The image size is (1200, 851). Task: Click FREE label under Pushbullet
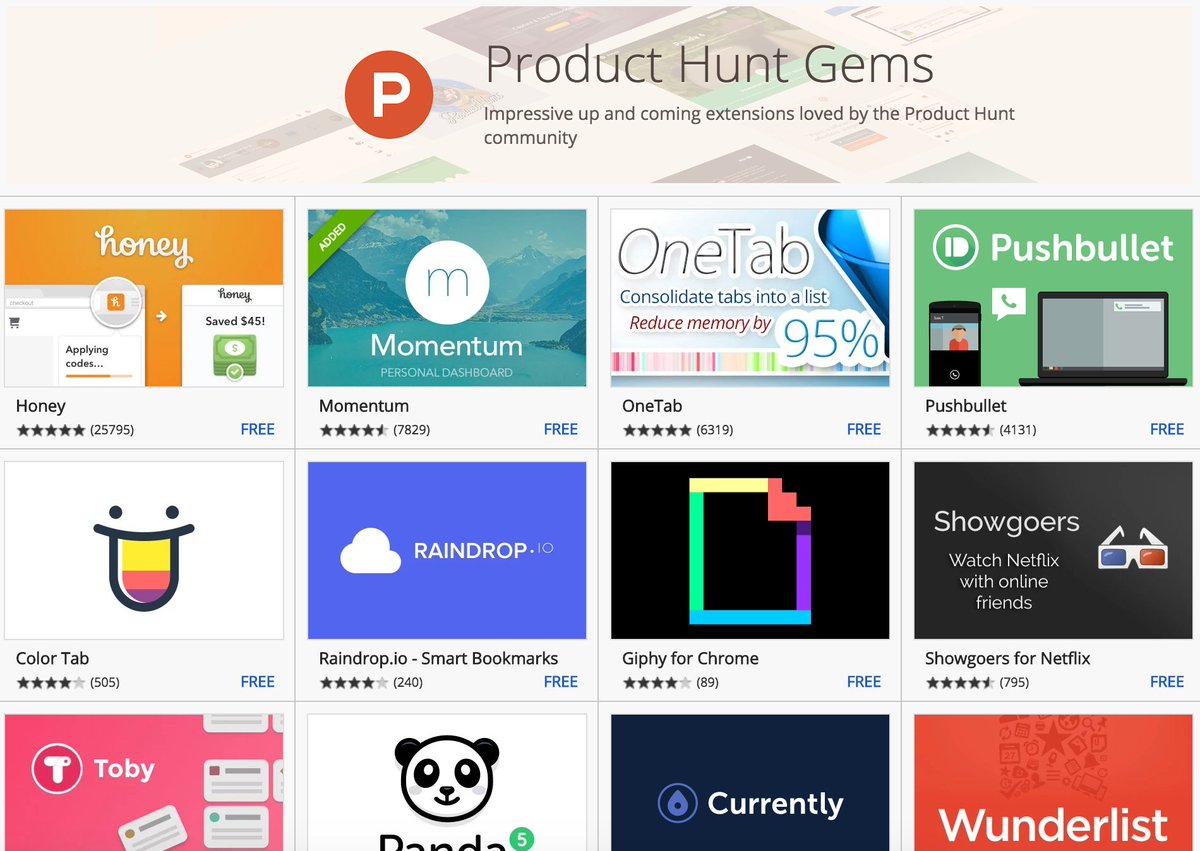click(x=1167, y=429)
